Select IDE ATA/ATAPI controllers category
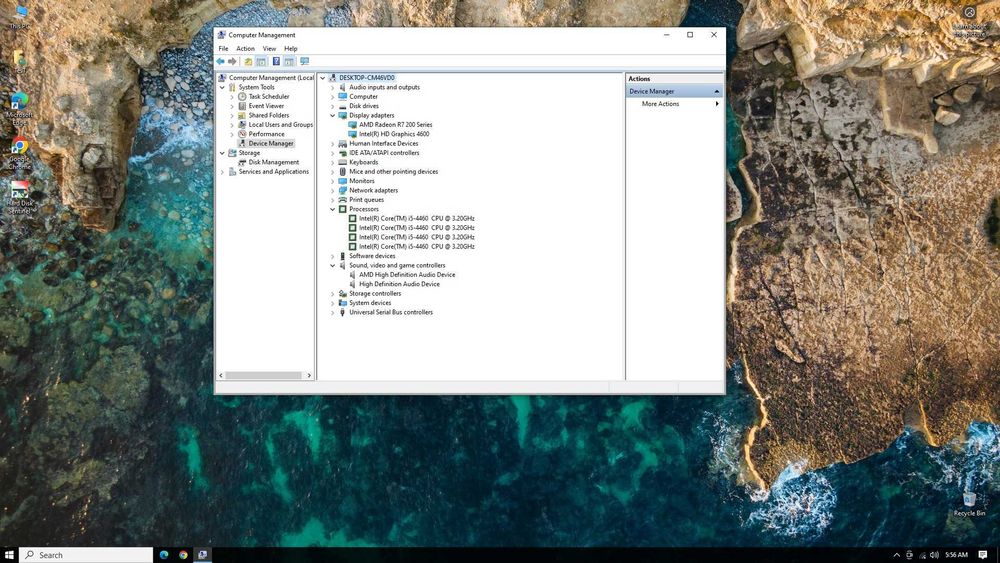 click(384, 153)
